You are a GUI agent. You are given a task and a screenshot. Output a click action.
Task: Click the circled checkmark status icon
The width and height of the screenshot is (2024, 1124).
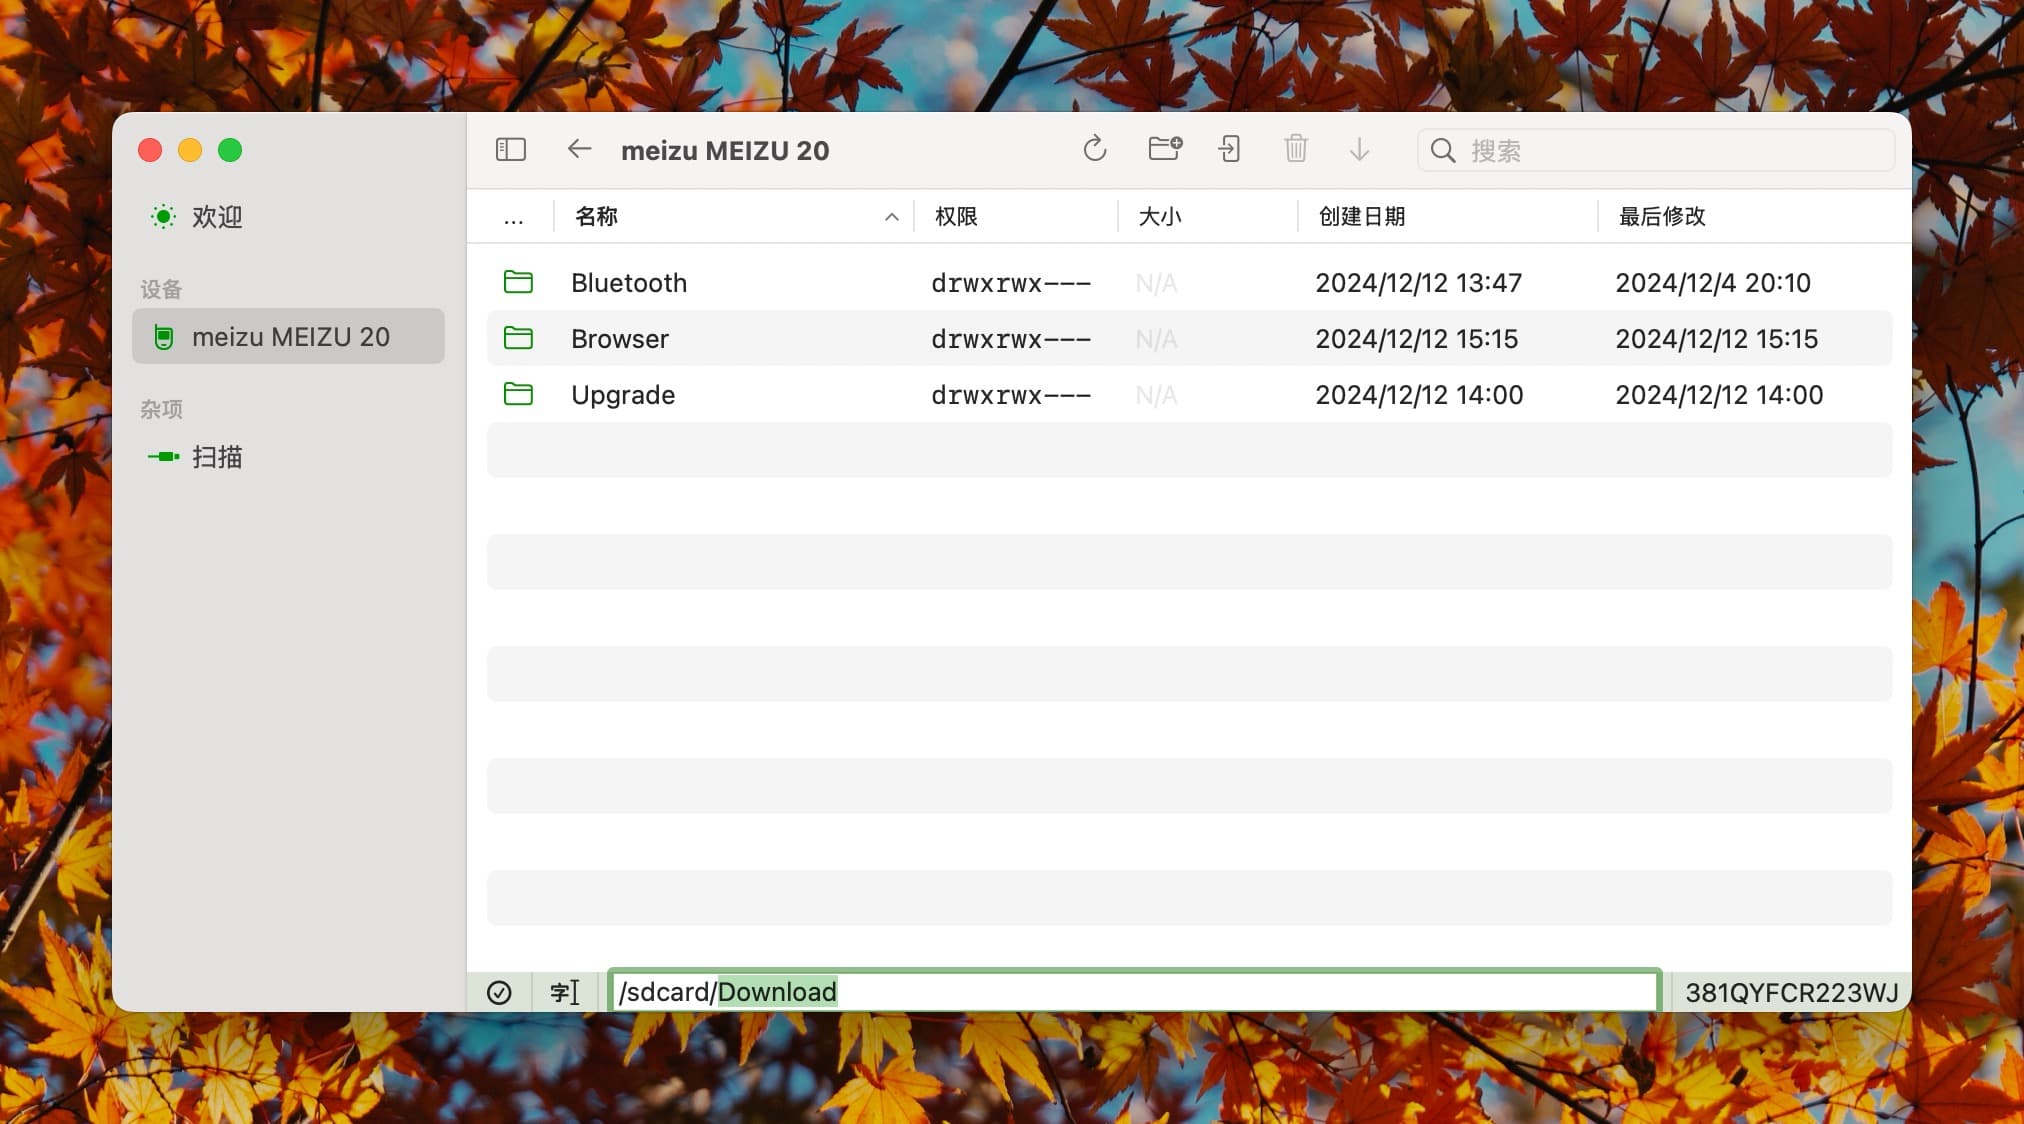[x=499, y=992]
